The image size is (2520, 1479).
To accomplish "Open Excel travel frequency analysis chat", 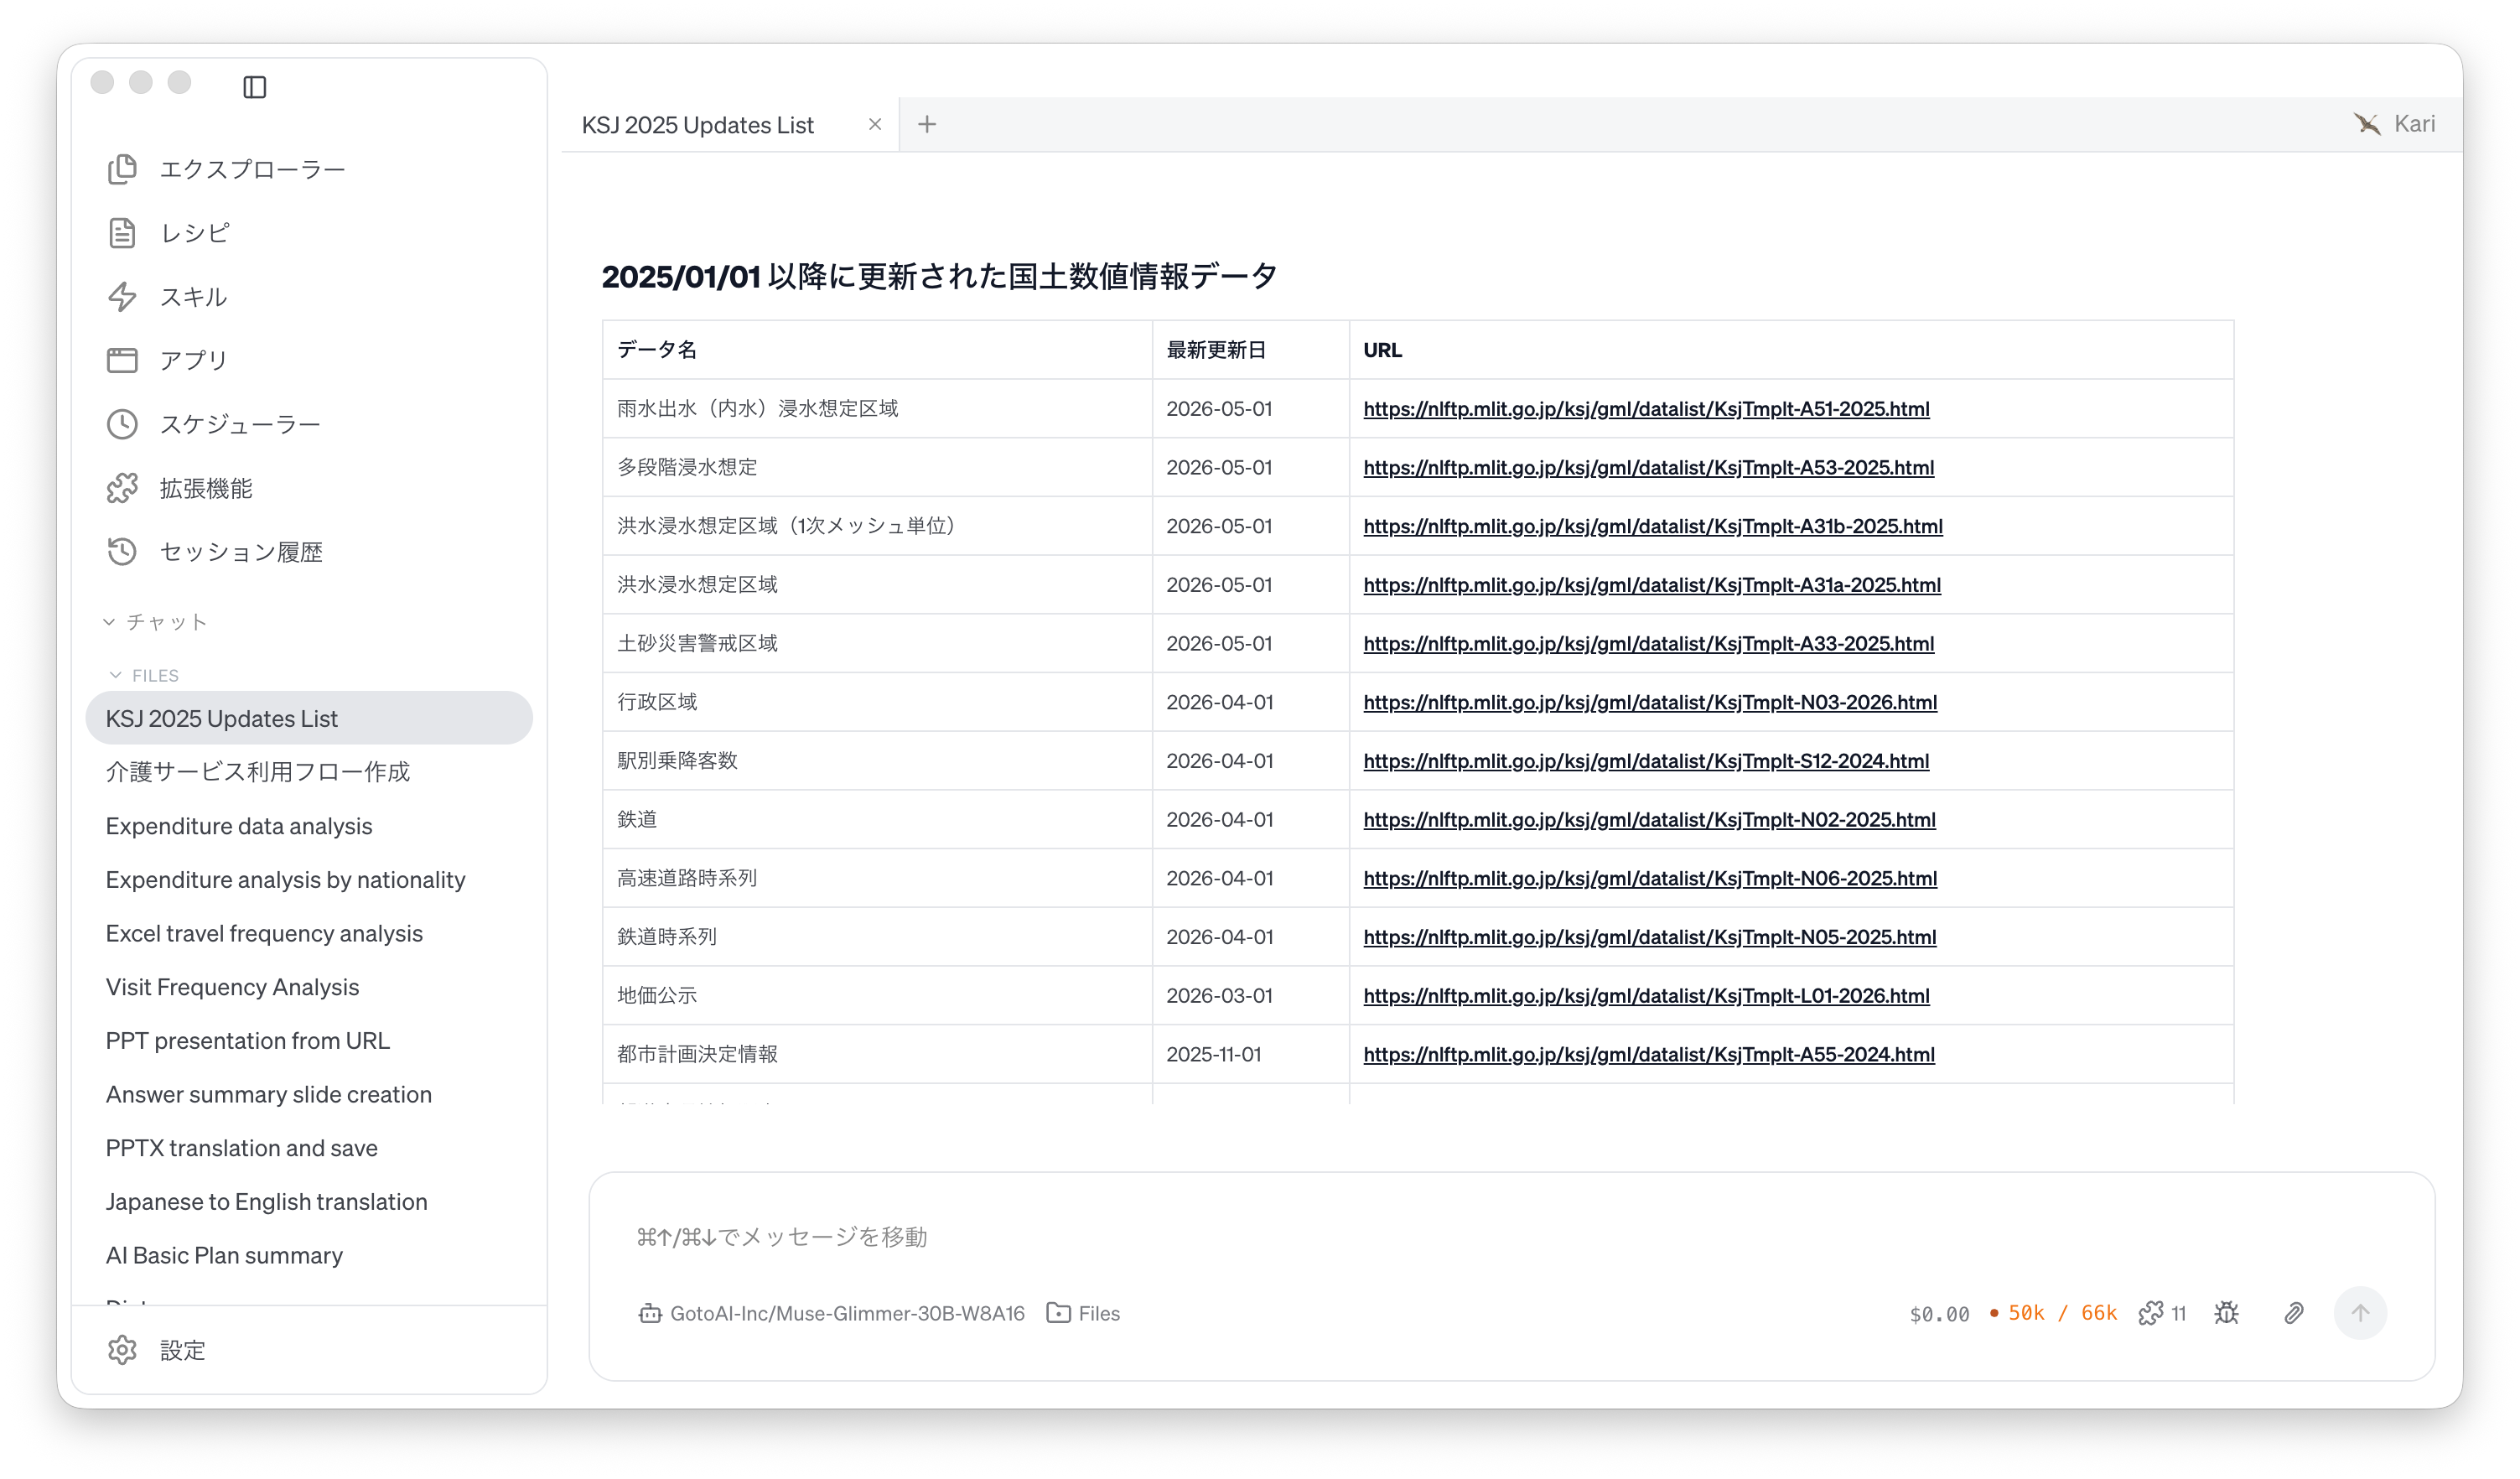I will (264, 933).
